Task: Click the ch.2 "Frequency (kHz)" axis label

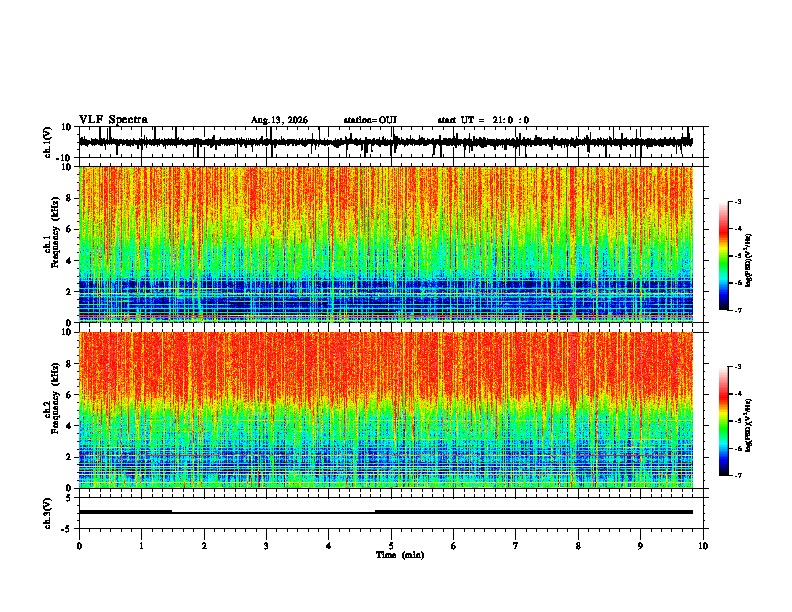Action: 55,397
